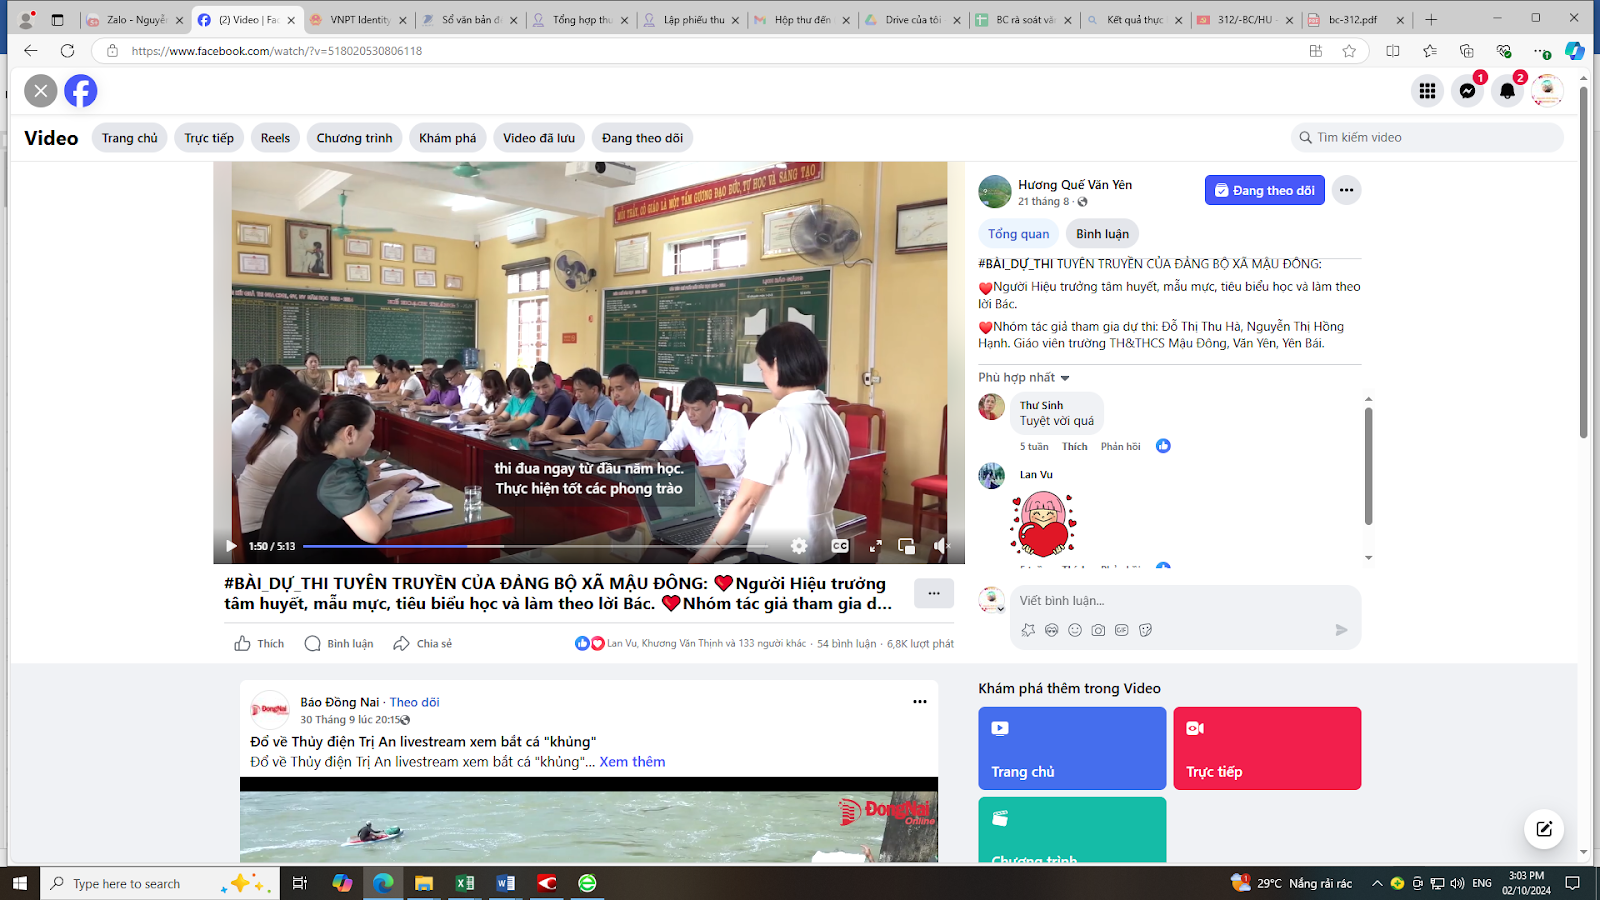Insert avatar sticker in comment

(1028, 630)
